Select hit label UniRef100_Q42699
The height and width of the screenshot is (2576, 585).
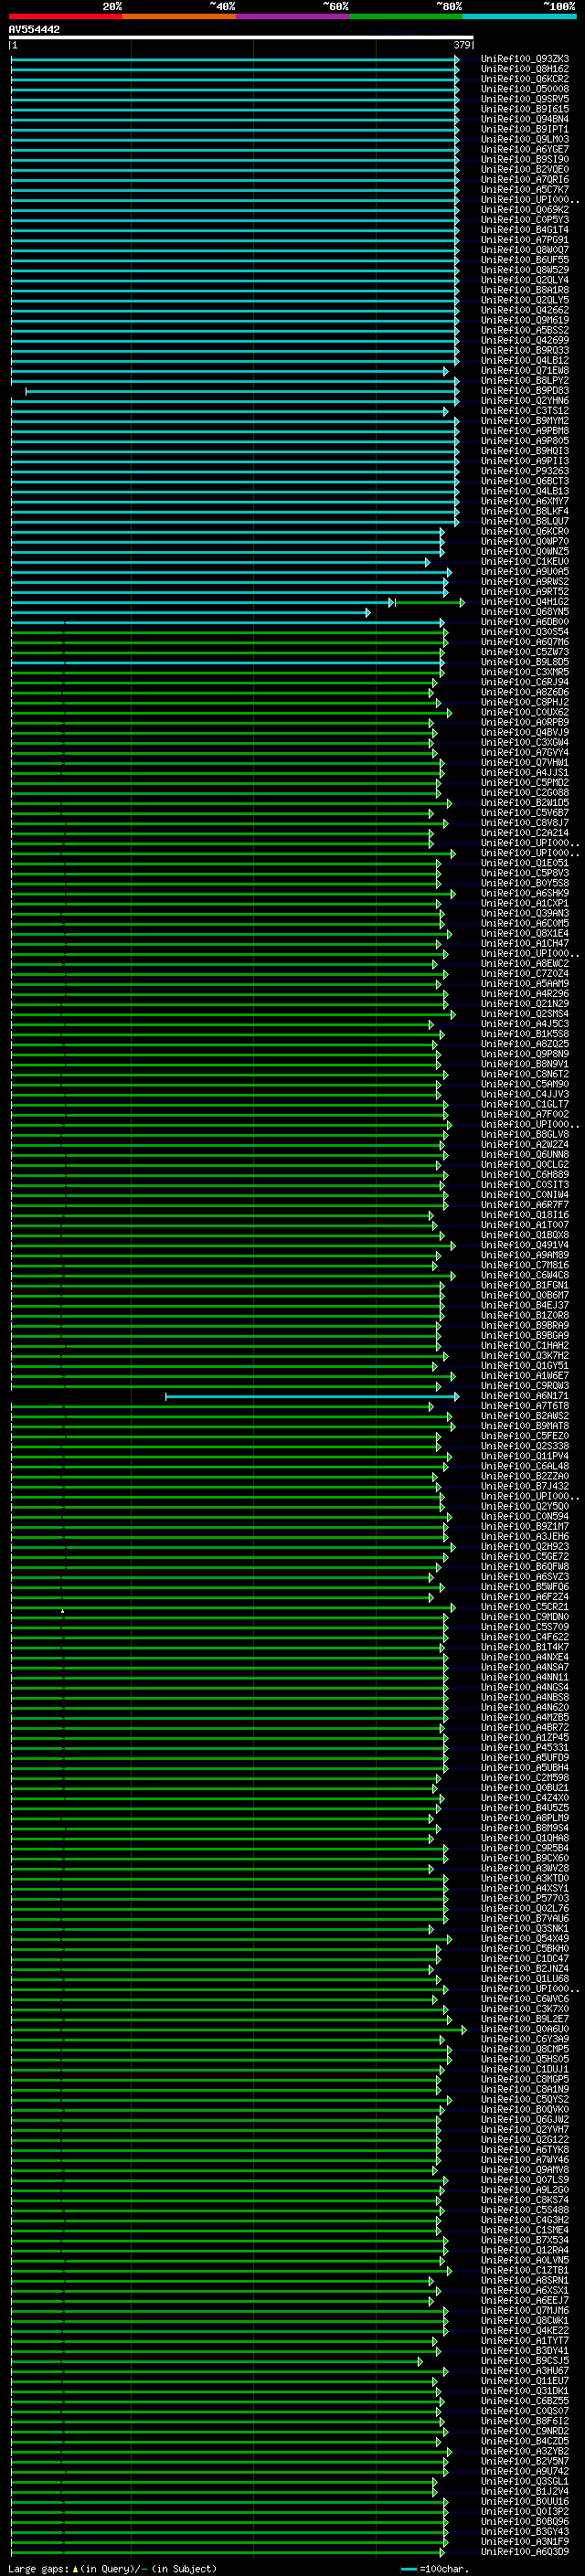click(525, 340)
